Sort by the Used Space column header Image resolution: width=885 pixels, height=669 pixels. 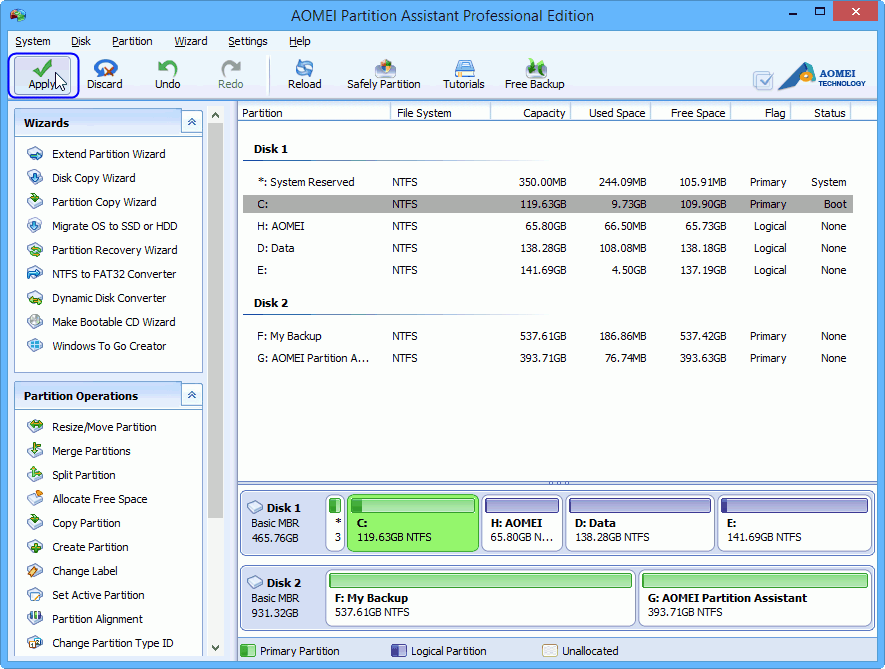click(611, 113)
